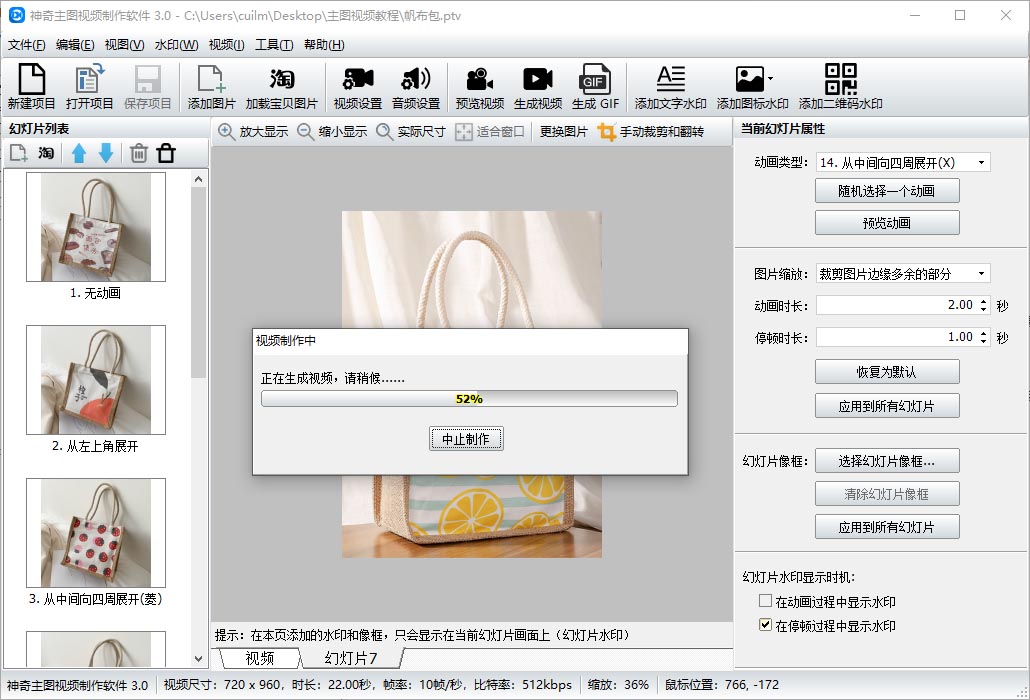The image size is (1030, 700).
Task: Open a project with 打开项目 icon
Action: 89,86
